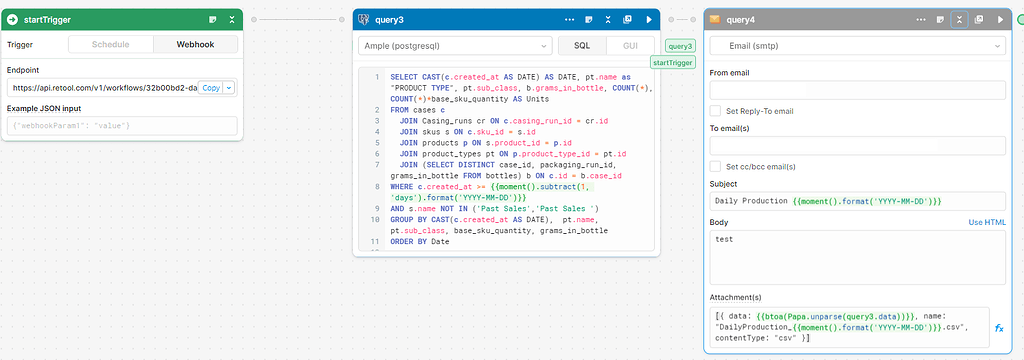Collapse the query4 block
This screenshot has width=1024, height=360.
click(959, 20)
